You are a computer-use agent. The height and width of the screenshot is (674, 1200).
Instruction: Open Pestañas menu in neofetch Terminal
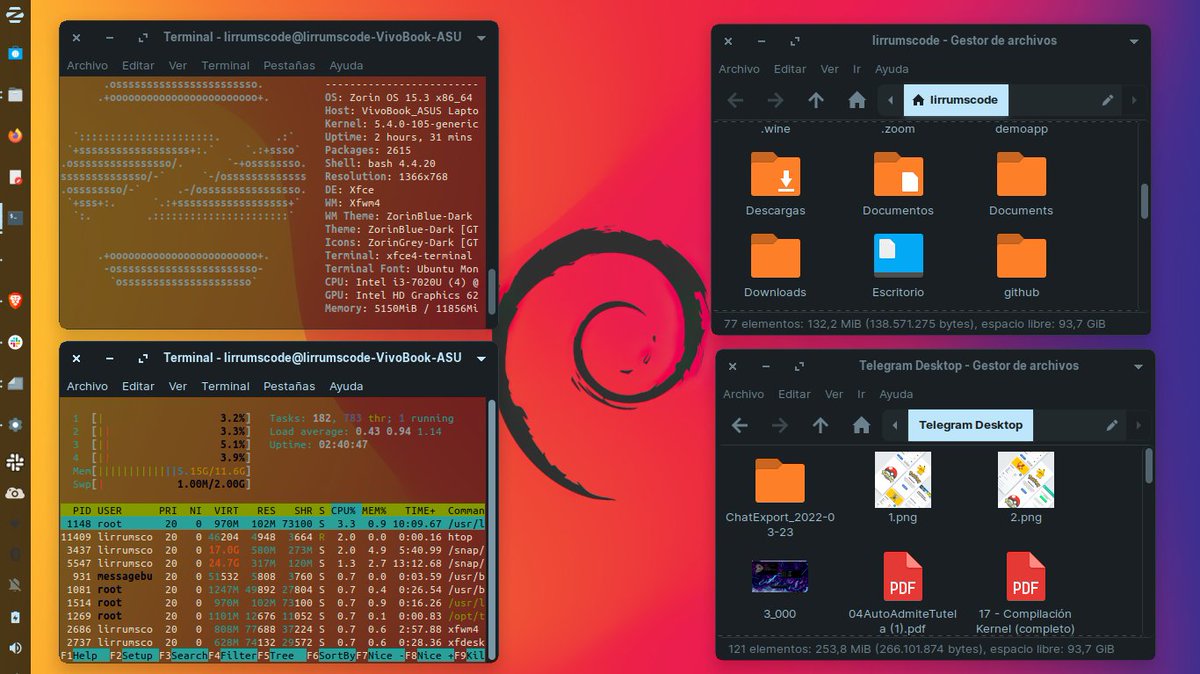[288, 65]
